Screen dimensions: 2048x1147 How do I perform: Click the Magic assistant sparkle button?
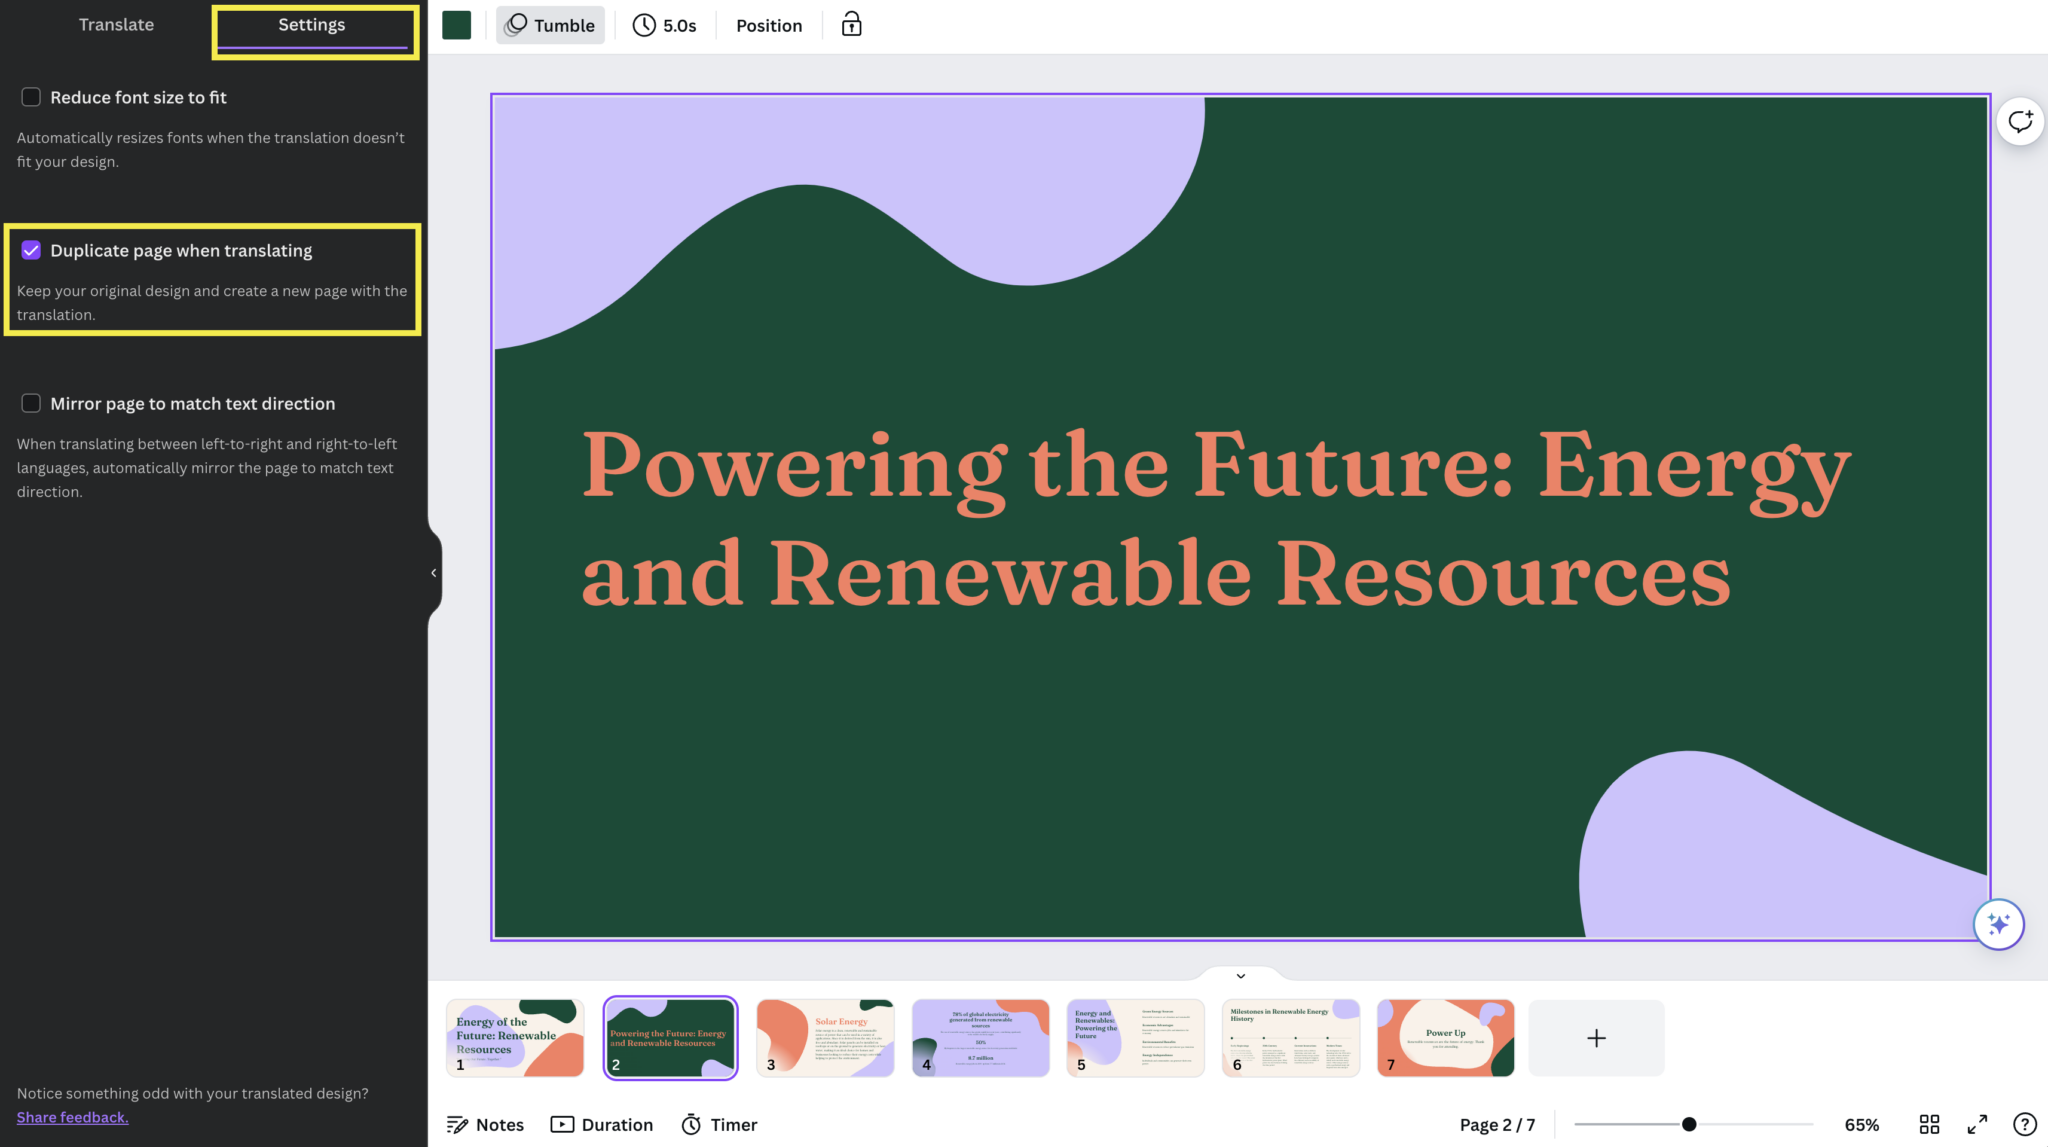pyautogui.click(x=1998, y=924)
